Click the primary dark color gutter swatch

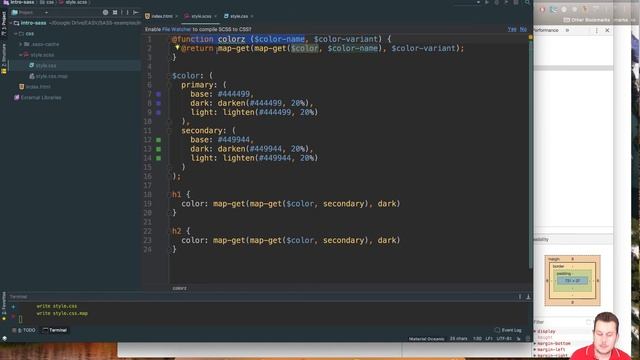click(158, 103)
